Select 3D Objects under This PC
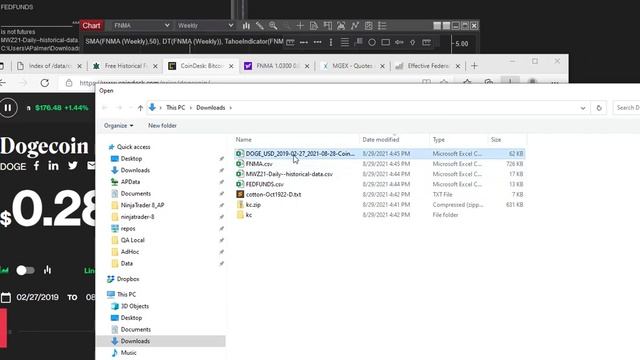Image resolution: width=640 pixels, height=360 pixels. click(x=135, y=306)
